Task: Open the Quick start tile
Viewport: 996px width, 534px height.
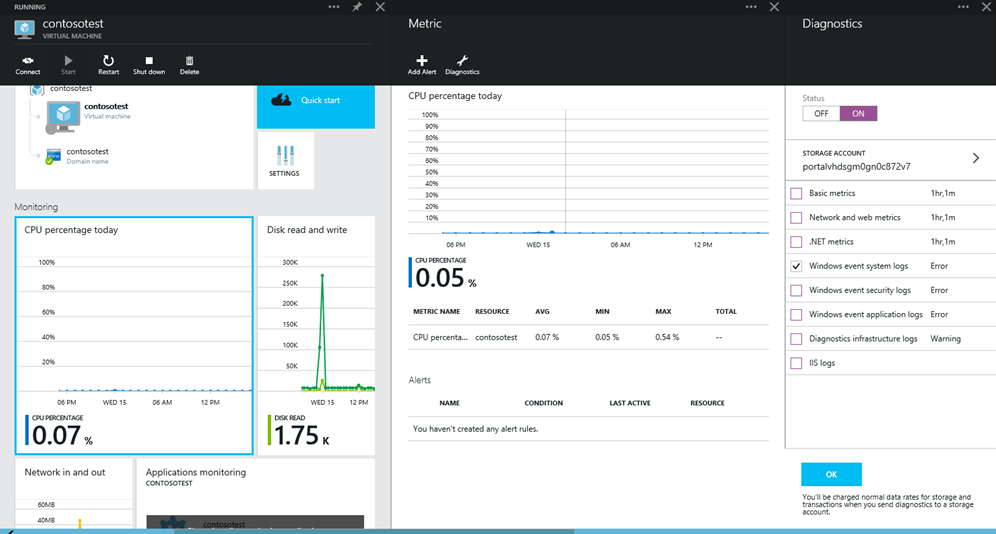Action: coord(315,100)
